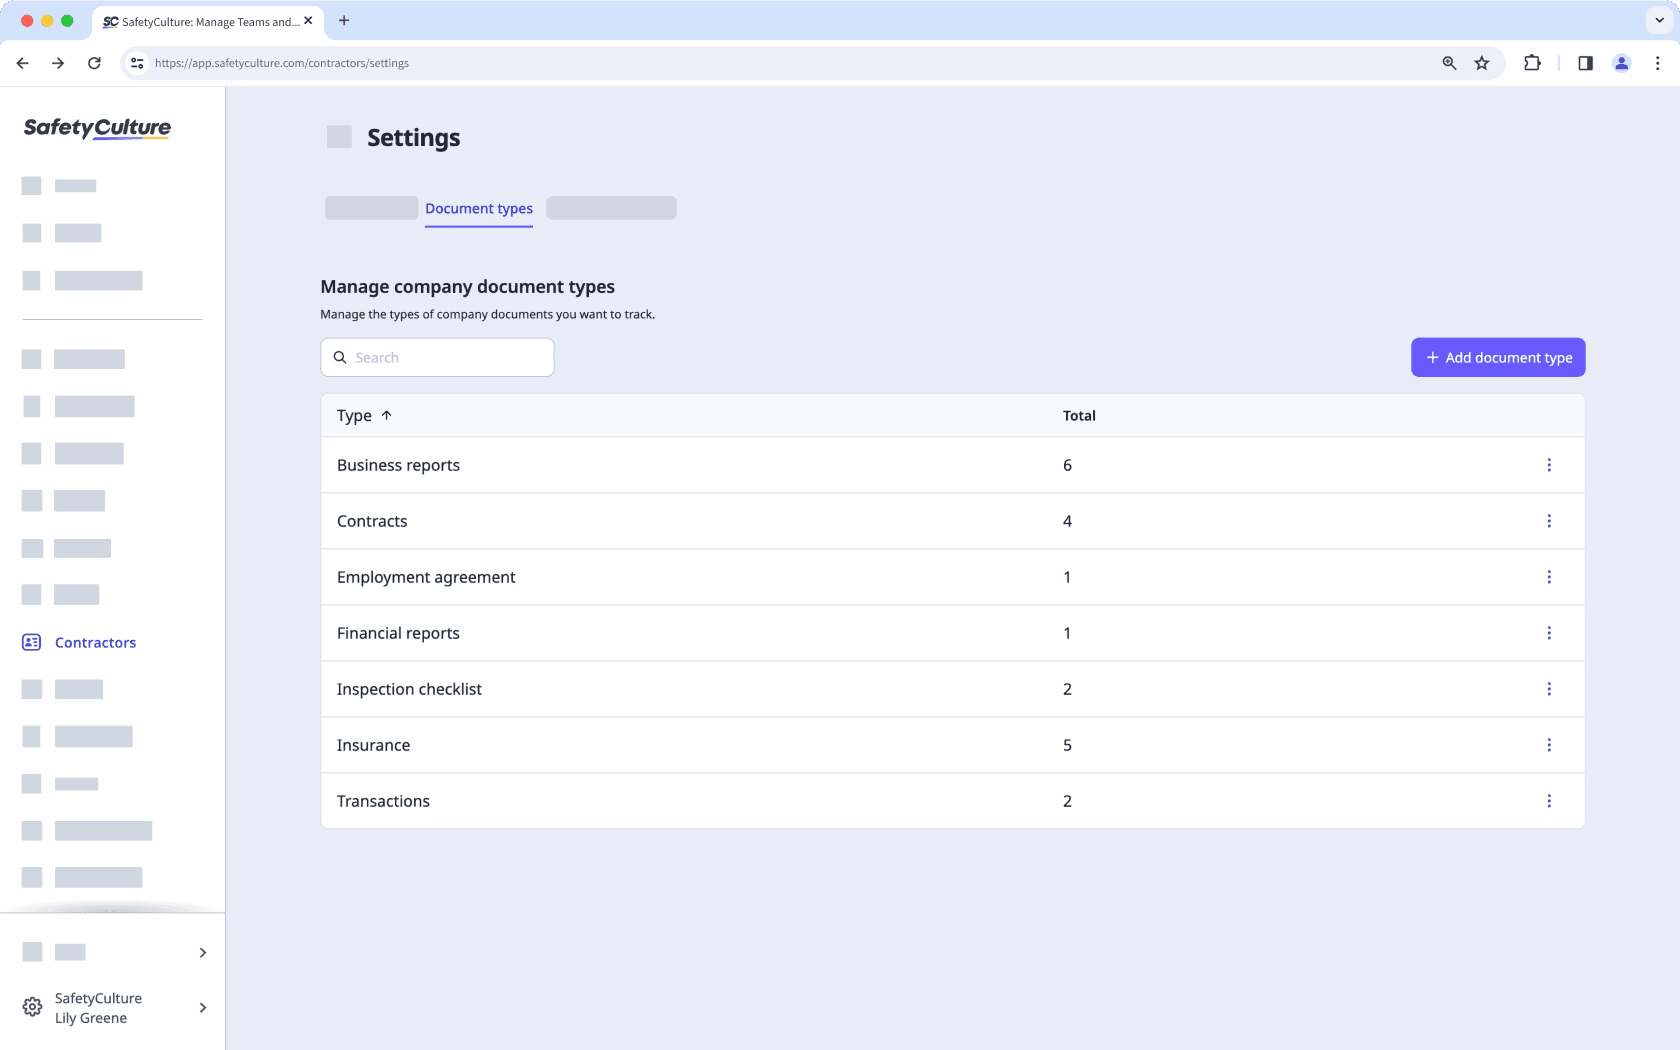The height and width of the screenshot is (1050, 1680).
Task: Click the Contractors link in the sidebar
Action: point(95,642)
